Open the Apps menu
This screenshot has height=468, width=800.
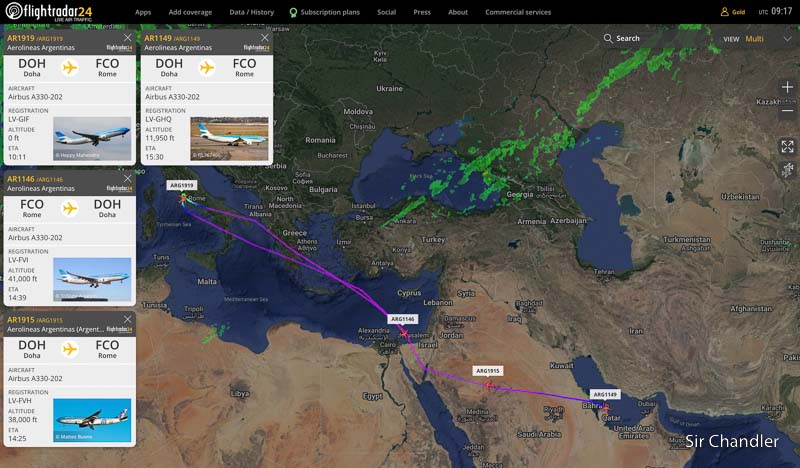pos(143,12)
